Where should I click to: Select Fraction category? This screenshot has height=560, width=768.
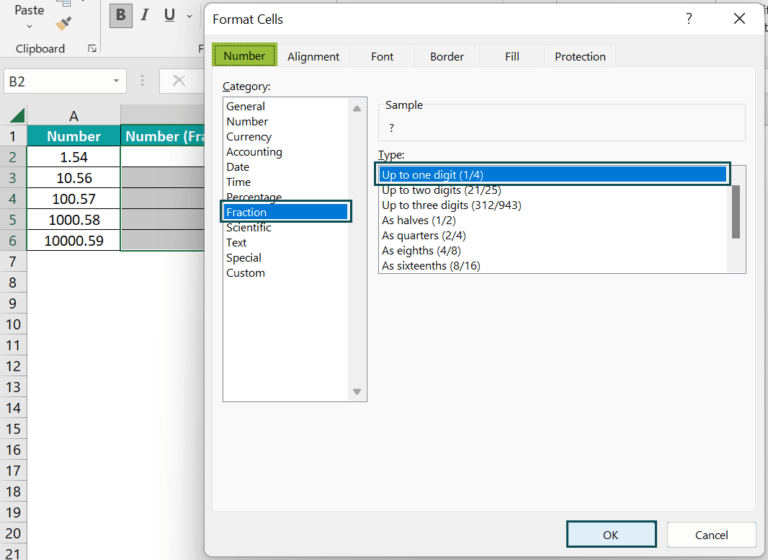pyautogui.click(x=286, y=212)
